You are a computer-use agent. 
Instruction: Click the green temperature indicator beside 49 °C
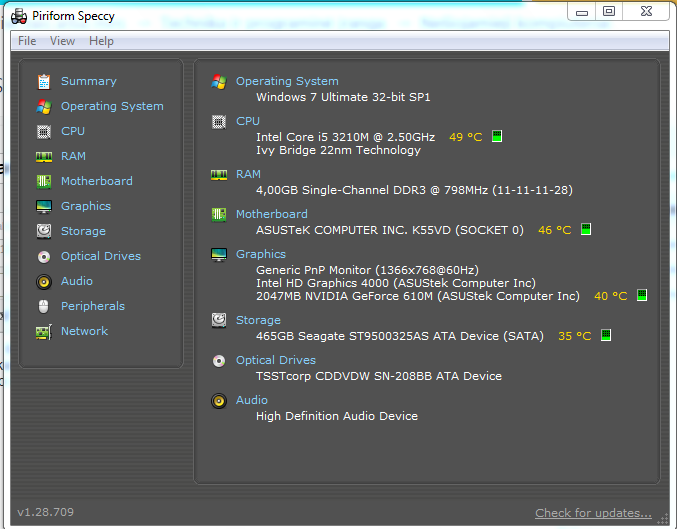[x=497, y=136]
